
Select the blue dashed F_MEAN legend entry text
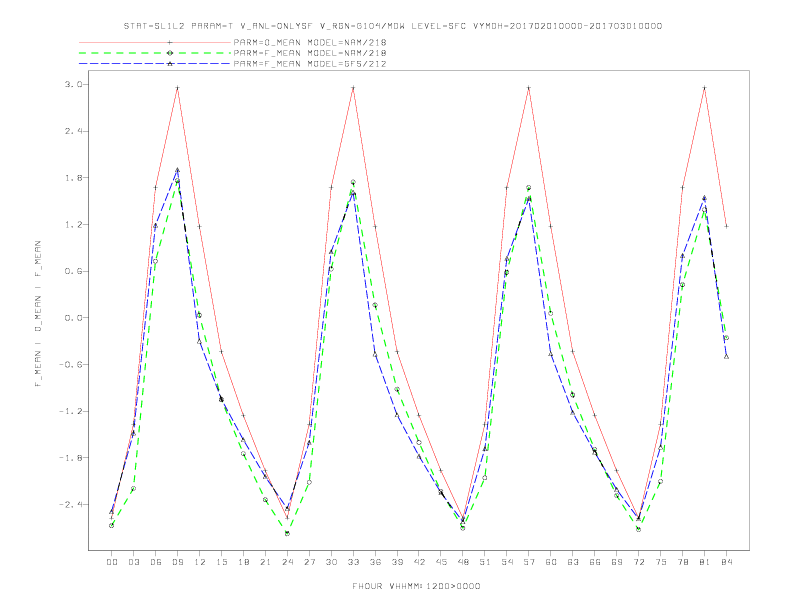[310, 64]
